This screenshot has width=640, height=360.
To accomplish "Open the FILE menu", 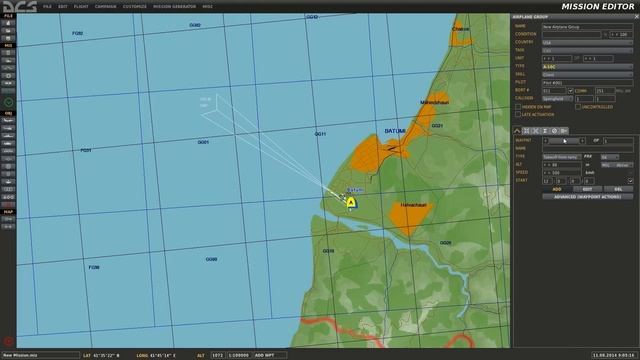I will click(47, 7).
